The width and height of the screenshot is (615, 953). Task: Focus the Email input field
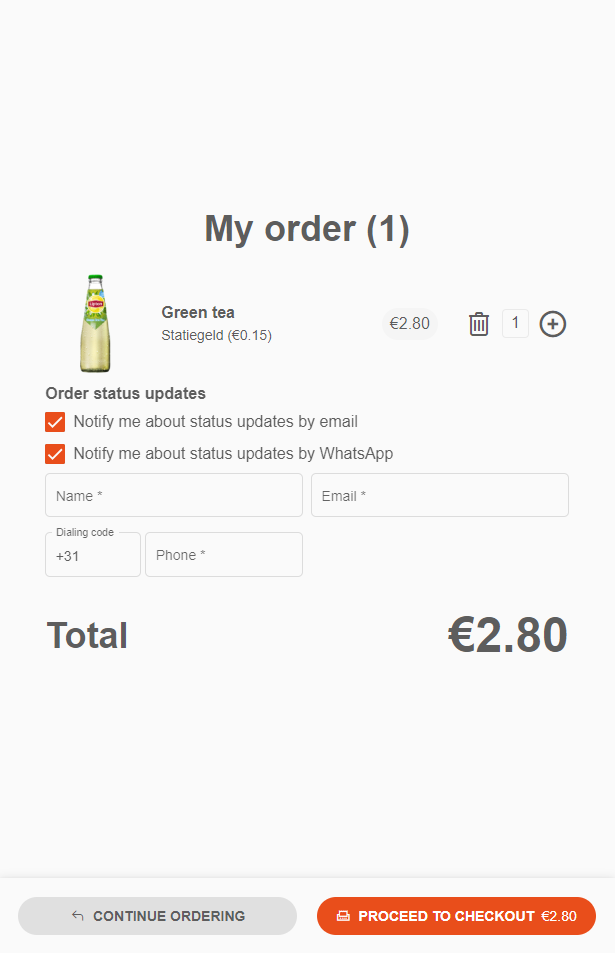[440, 495]
